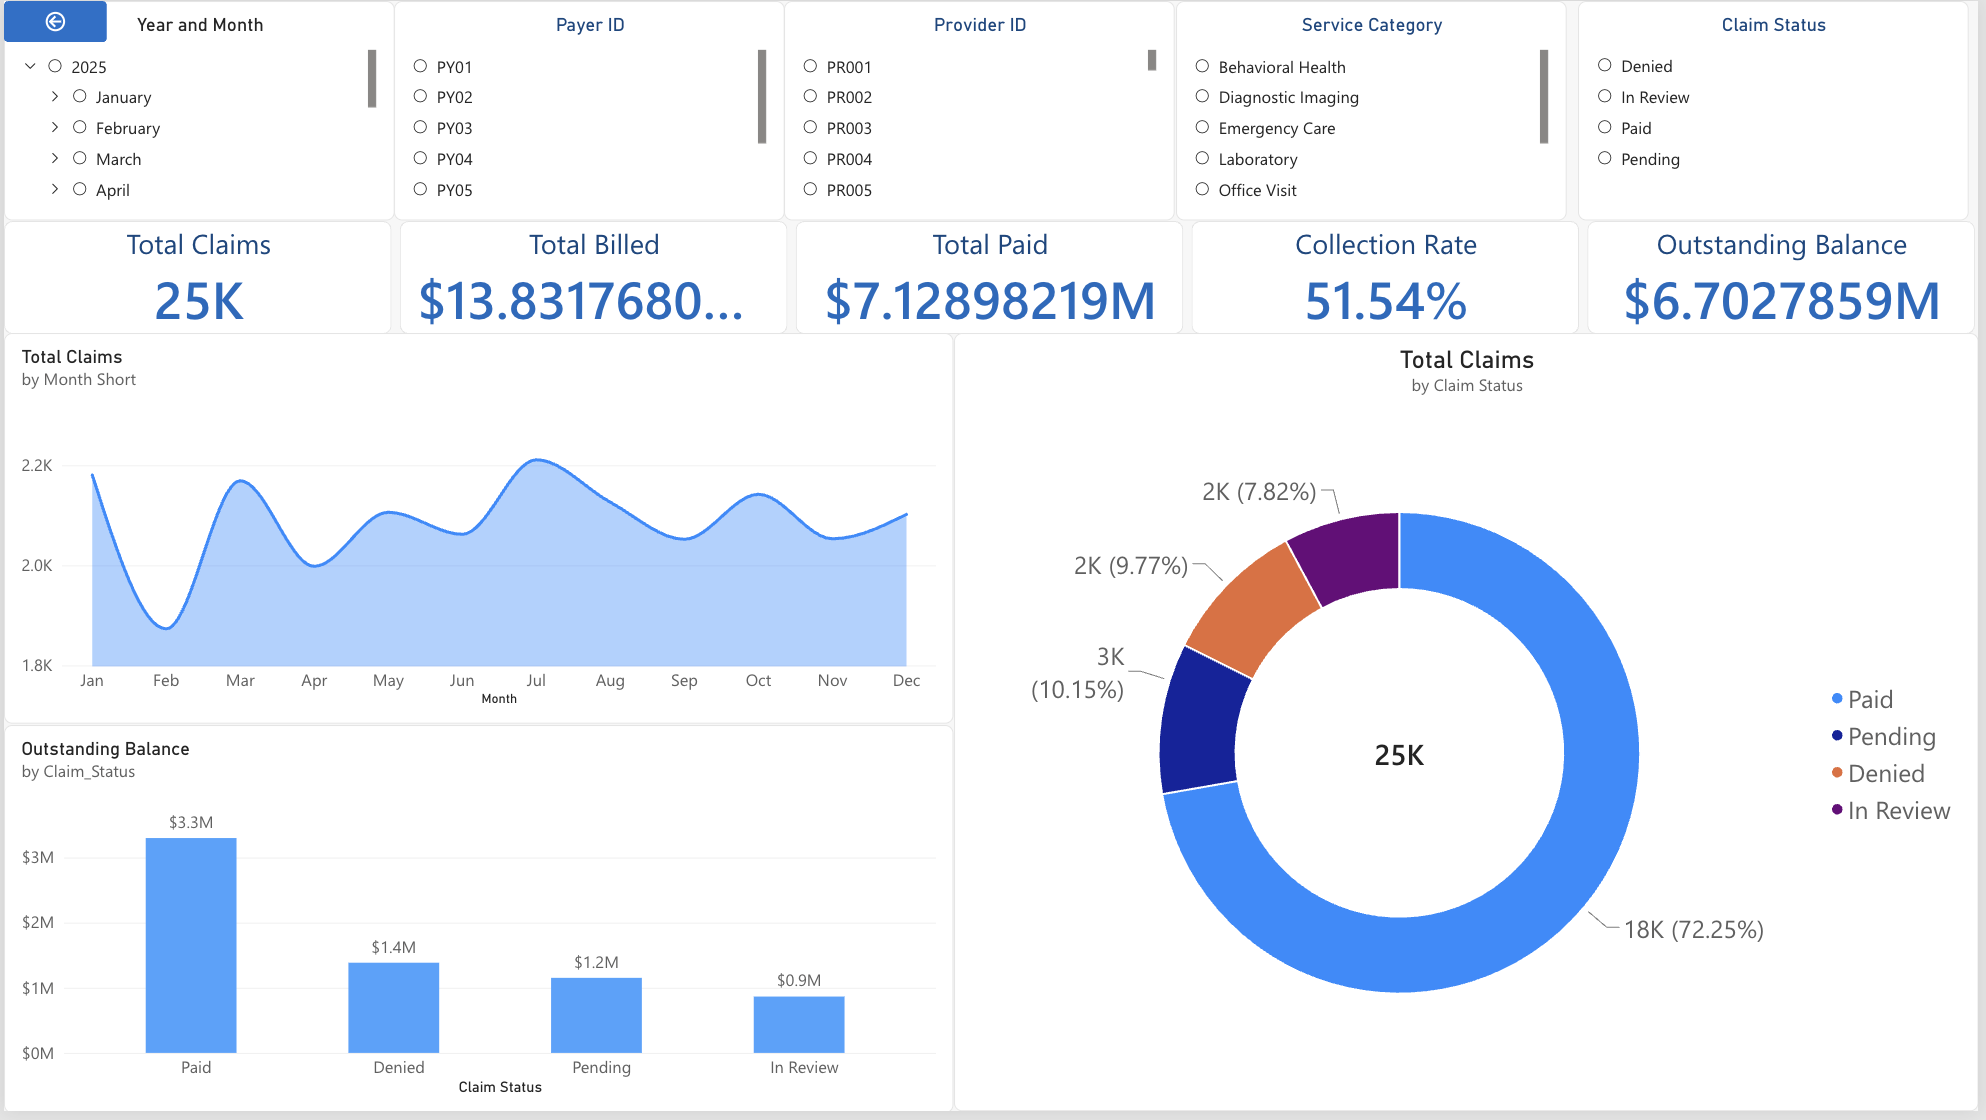
Task: Click the Outstanding Balance card value
Action: click(1781, 301)
